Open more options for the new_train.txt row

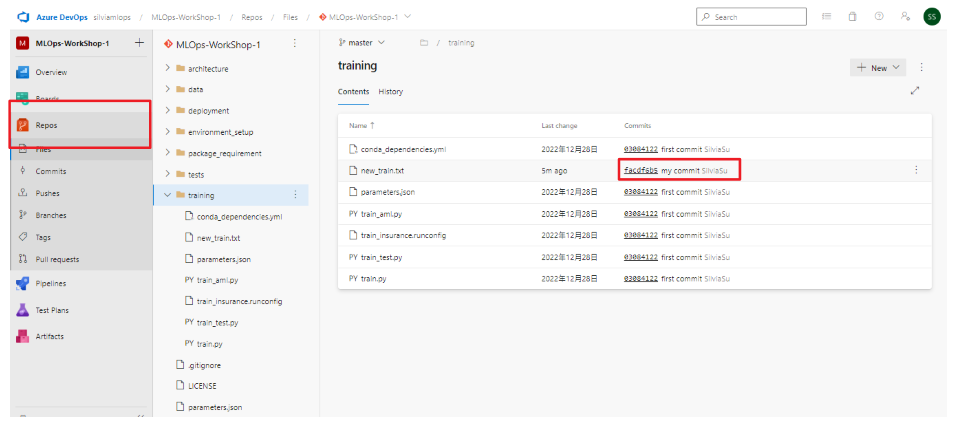(916, 170)
